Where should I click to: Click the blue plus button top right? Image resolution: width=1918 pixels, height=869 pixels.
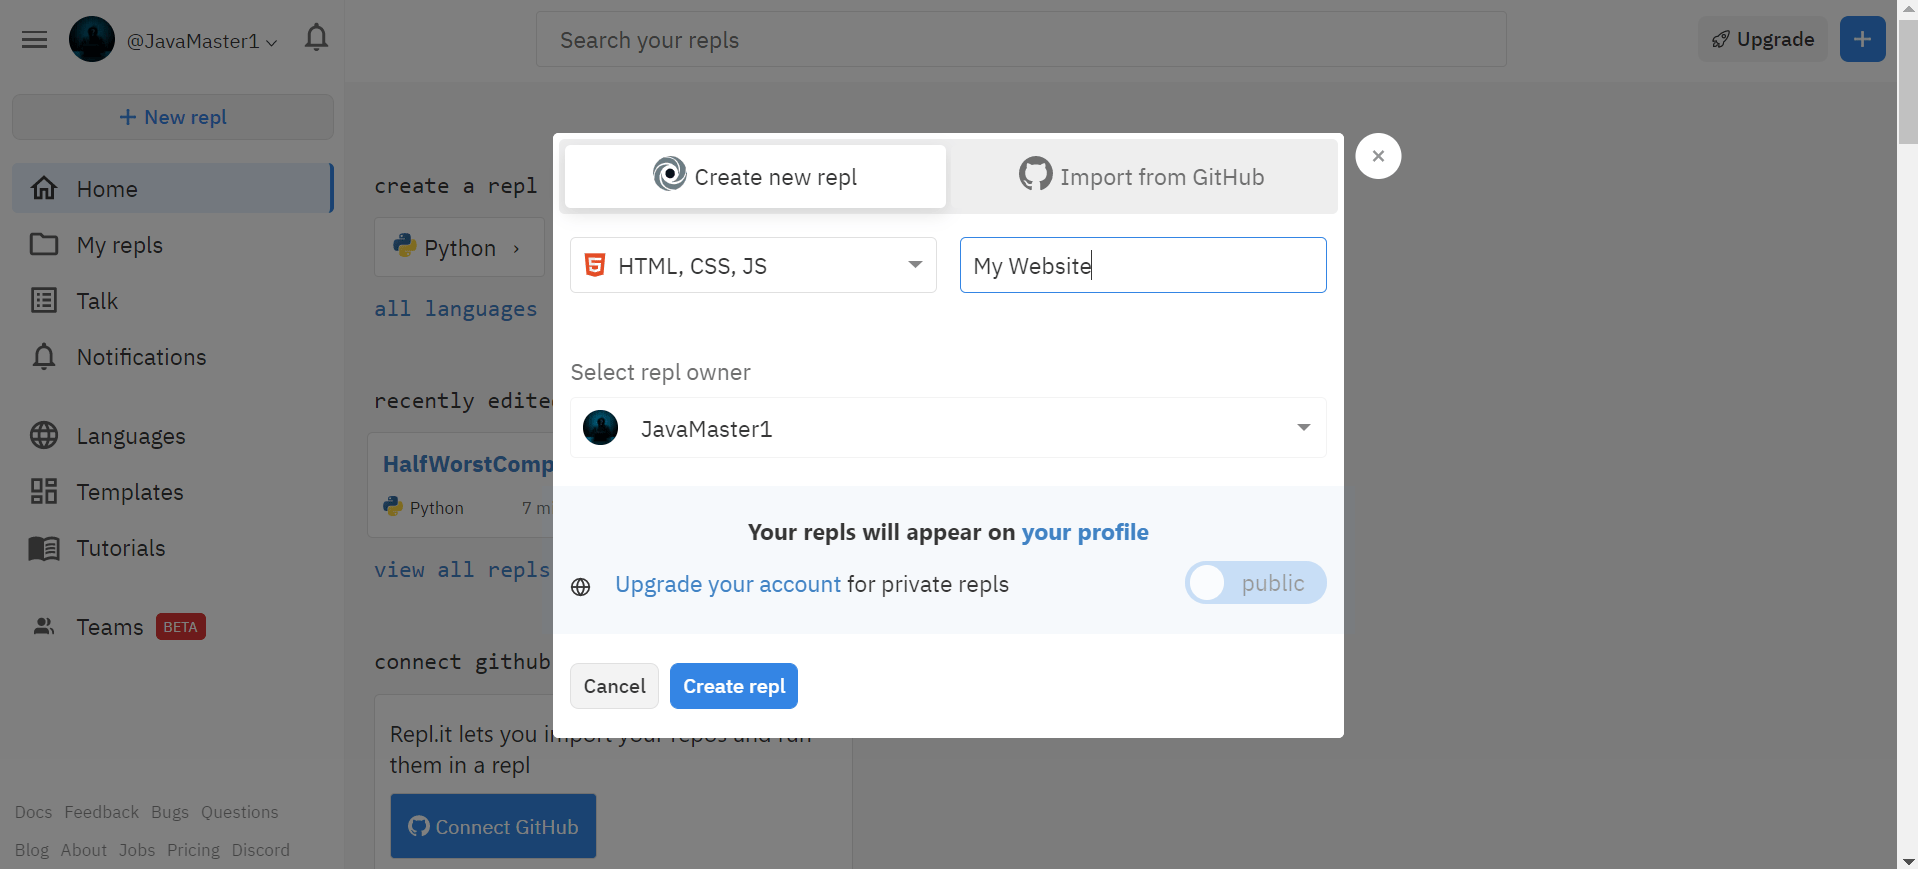click(1862, 39)
